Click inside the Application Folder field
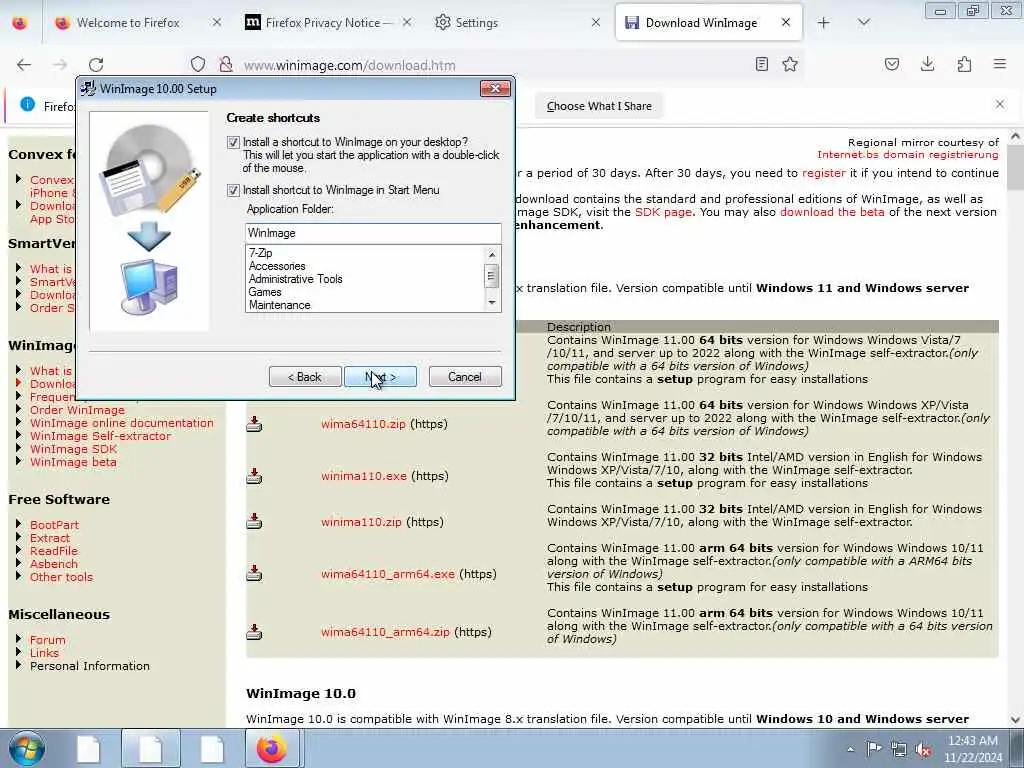Screen dimensions: 1024x768 click(373, 233)
